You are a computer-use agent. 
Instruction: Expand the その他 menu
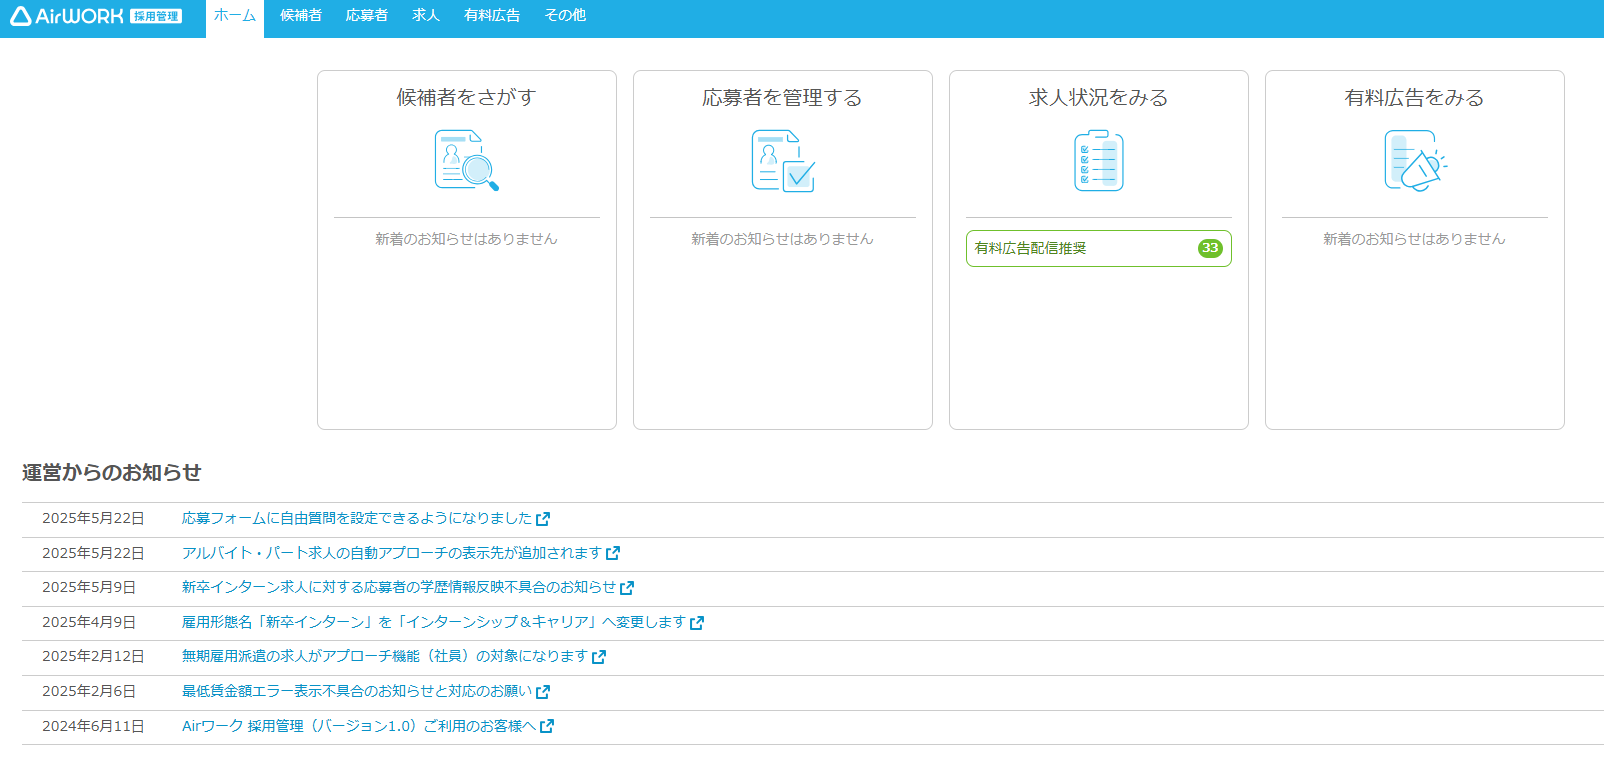pos(565,16)
